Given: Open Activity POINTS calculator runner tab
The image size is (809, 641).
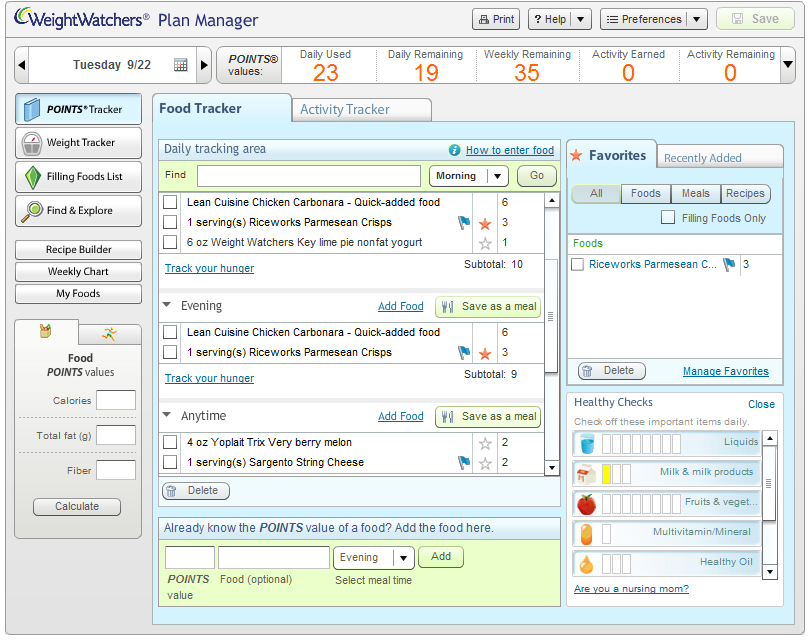Looking at the screenshot, I should pos(109,334).
